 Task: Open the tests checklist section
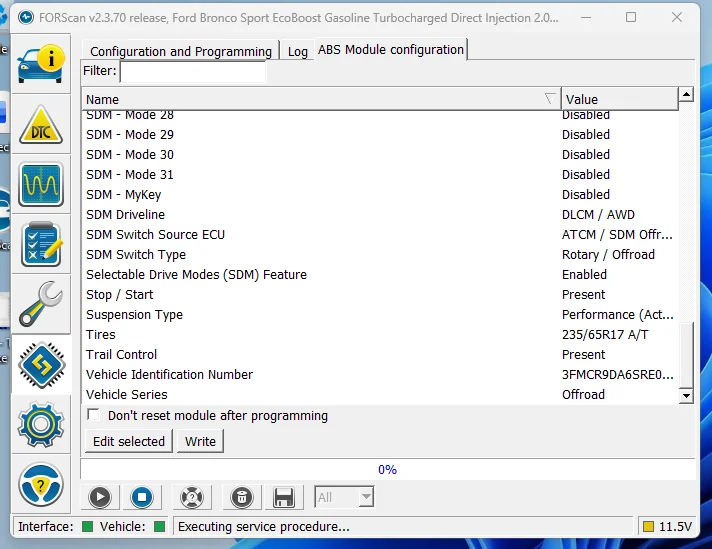coord(40,245)
